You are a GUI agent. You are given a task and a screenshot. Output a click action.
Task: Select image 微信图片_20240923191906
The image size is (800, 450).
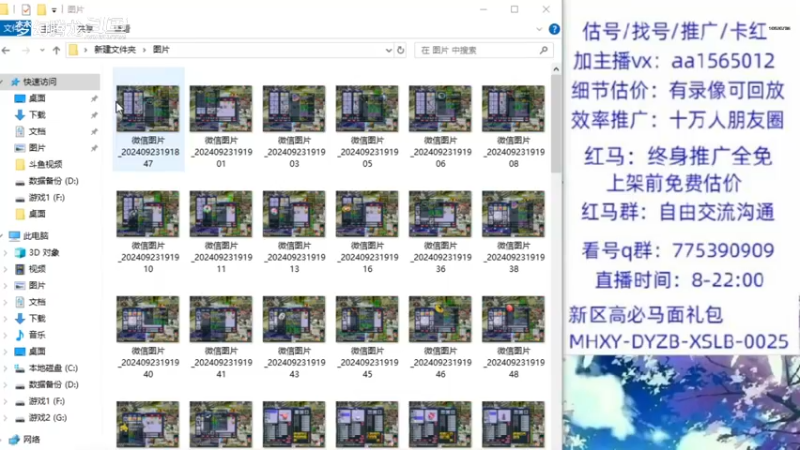(x=440, y=126)
